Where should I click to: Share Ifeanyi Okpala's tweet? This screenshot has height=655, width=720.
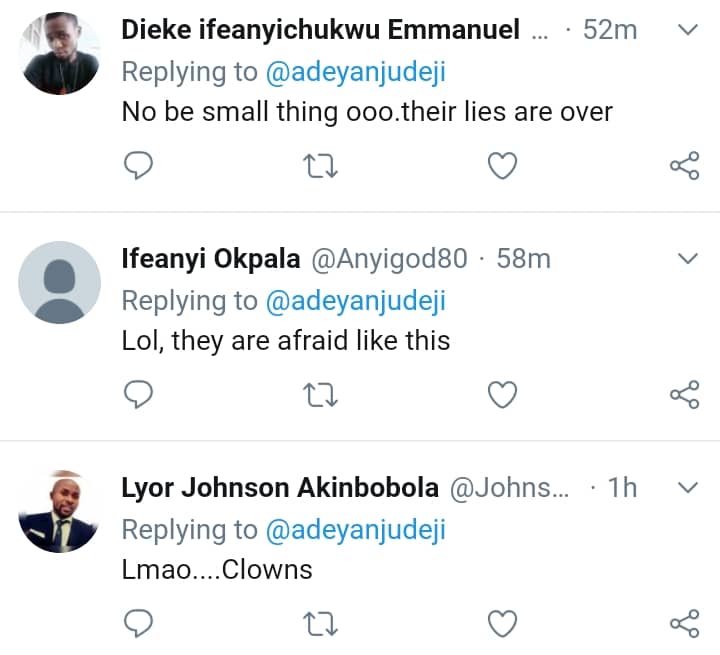pyautogui.click(x=683, y=395)
